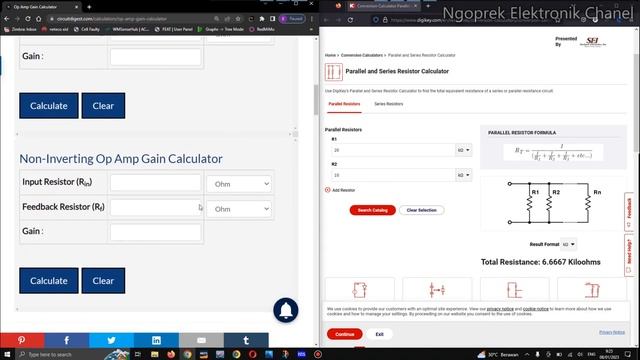Open a new tab in the Chrome window
This screenshot has height=360, width=640.
pos(89,7)
